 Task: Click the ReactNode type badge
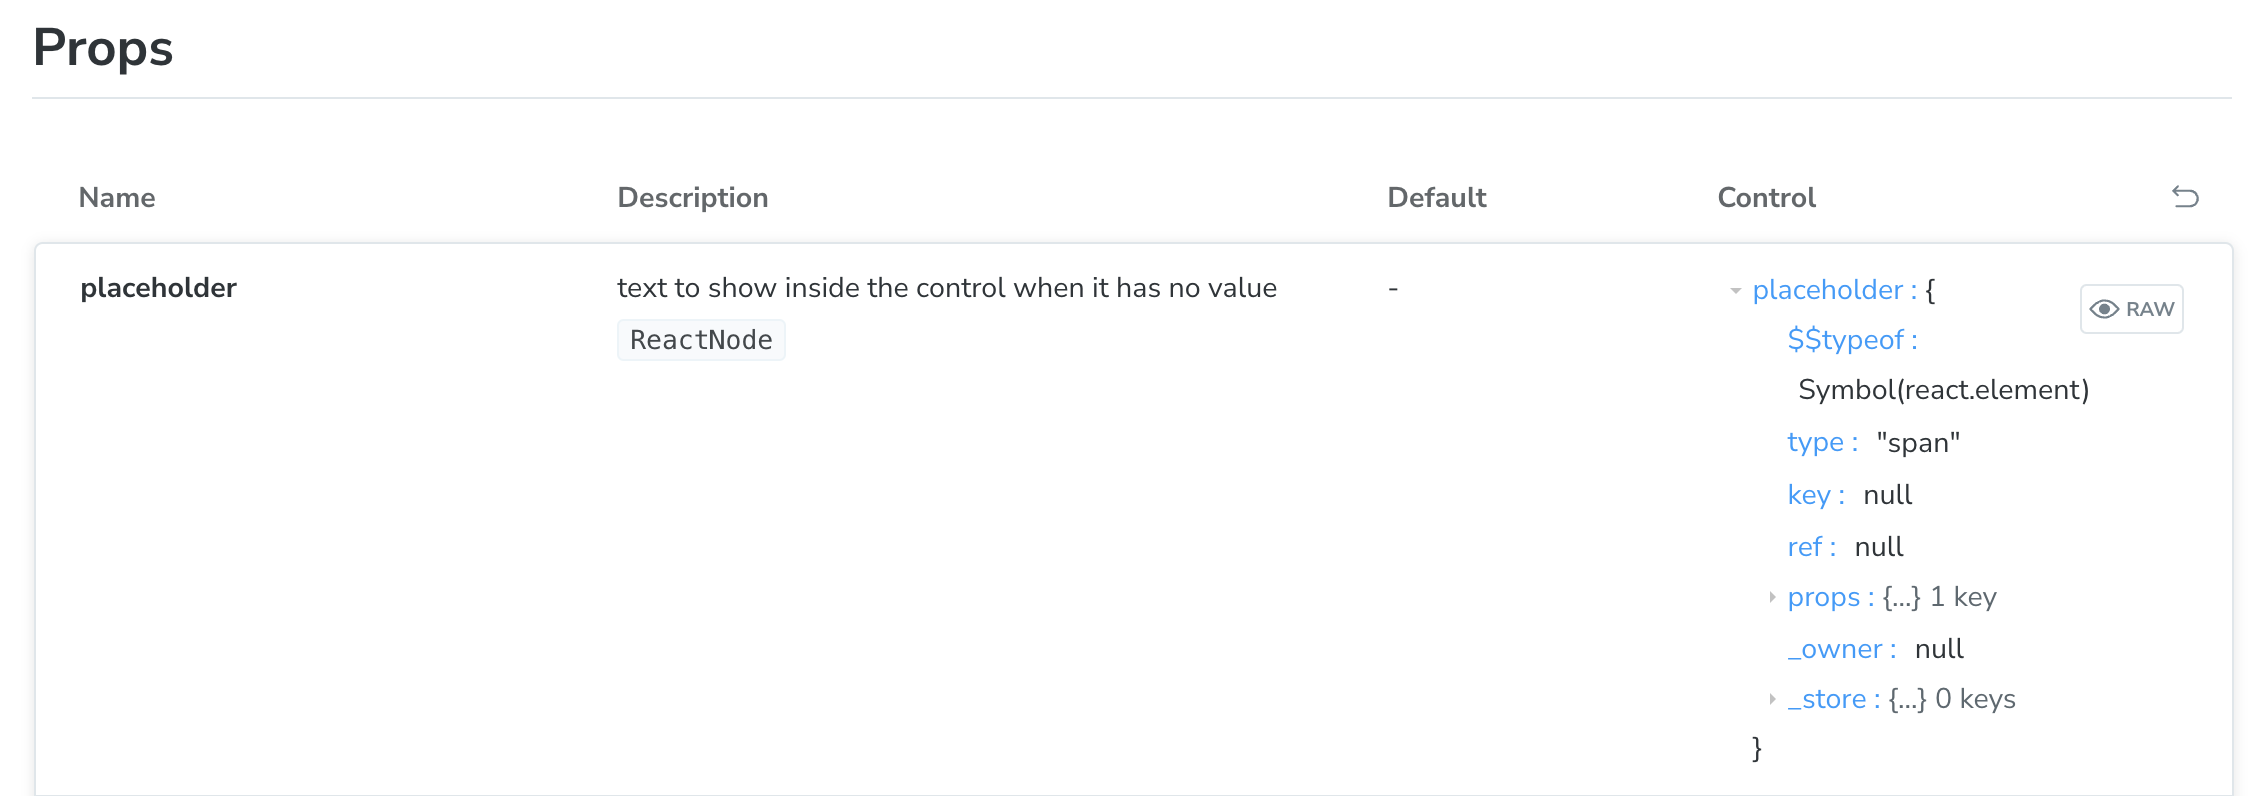(x=701, y=339)
